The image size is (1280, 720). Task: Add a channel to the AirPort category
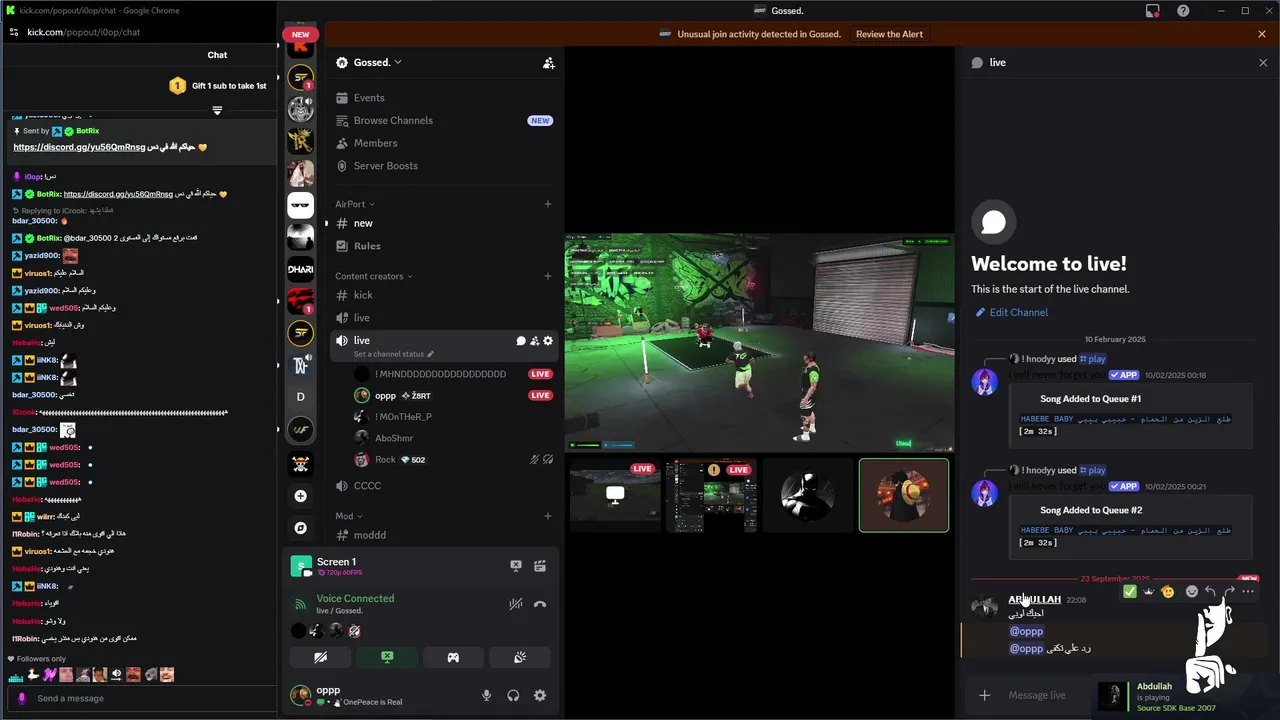tap(547, 204)
